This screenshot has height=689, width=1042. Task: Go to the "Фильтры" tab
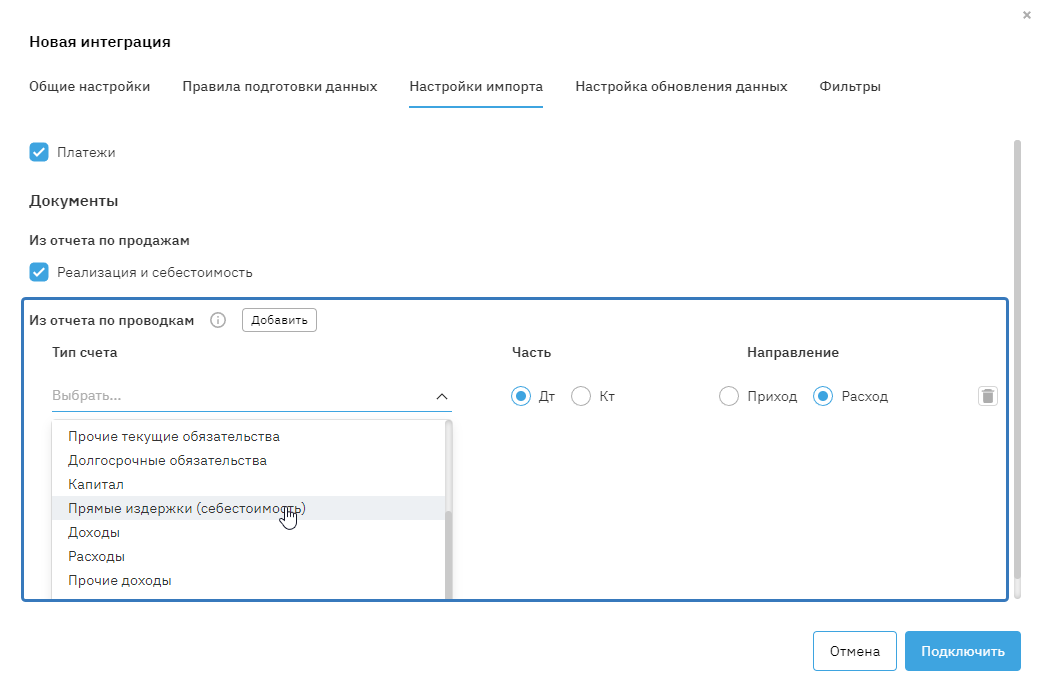point(850,86)
